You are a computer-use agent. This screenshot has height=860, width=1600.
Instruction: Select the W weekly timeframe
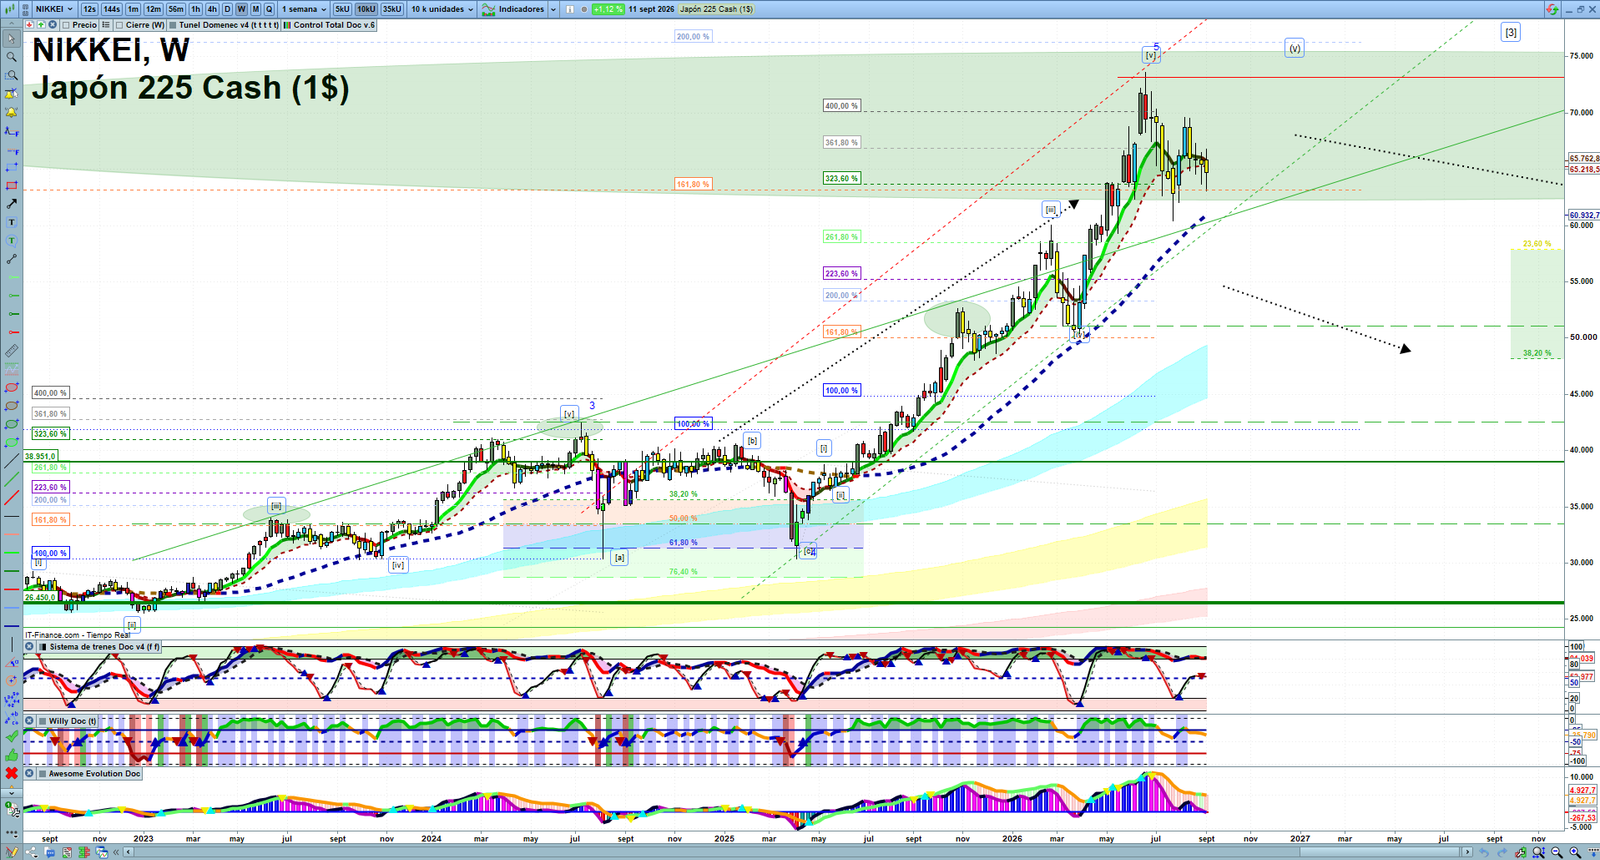pos(241,9)
